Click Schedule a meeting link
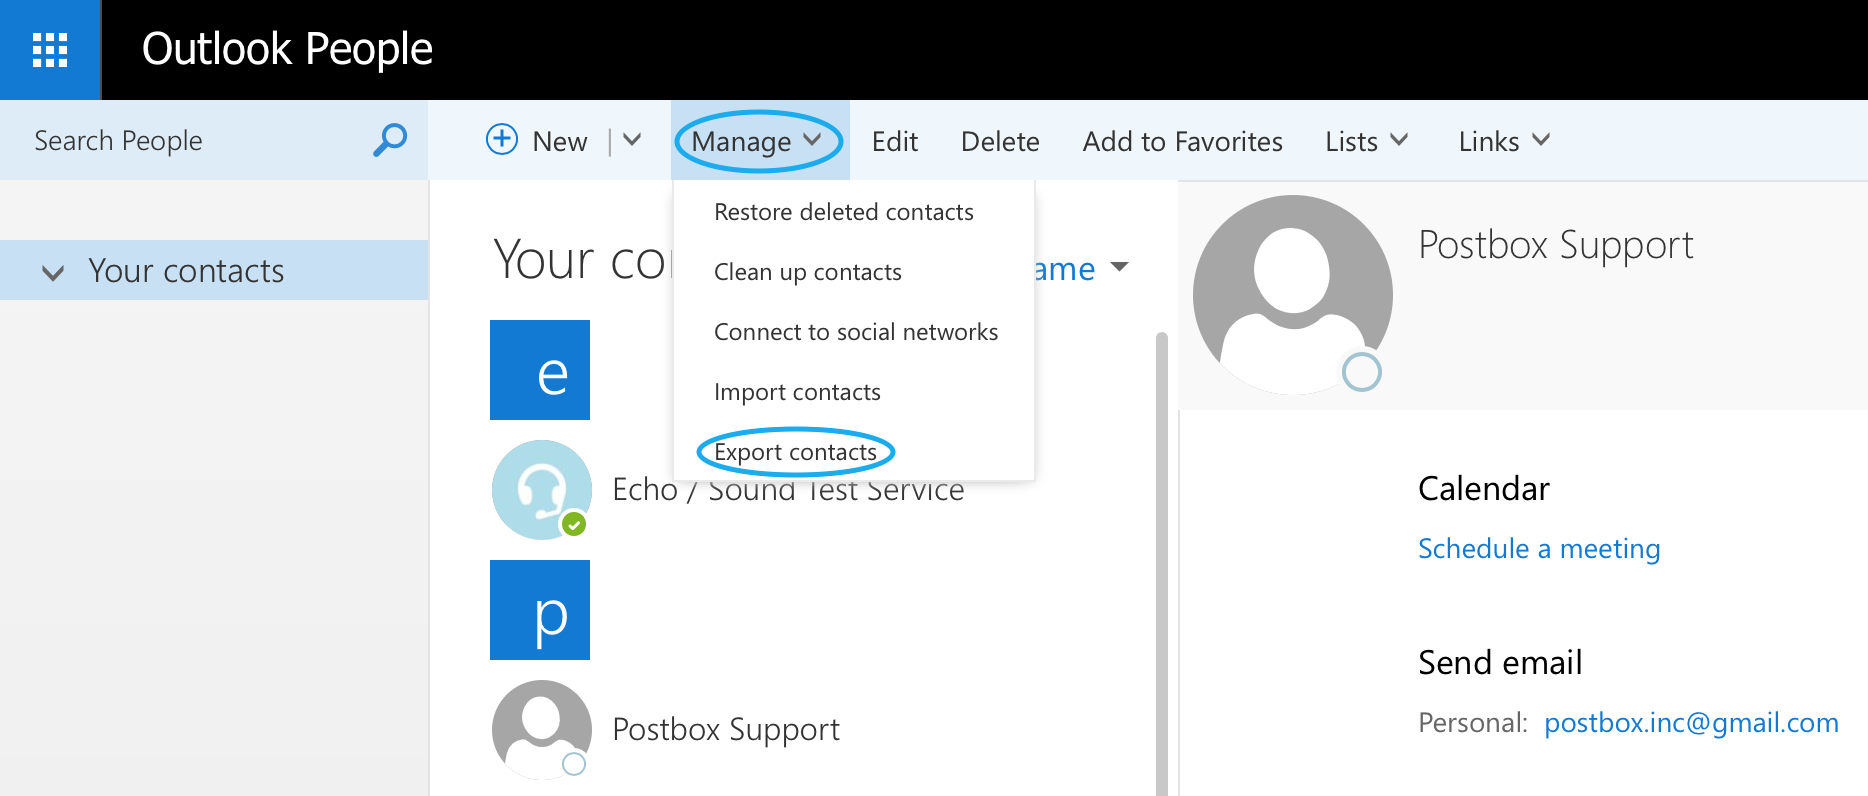This screenshot has width=1868, height=796. click(x=1538, y=549)
